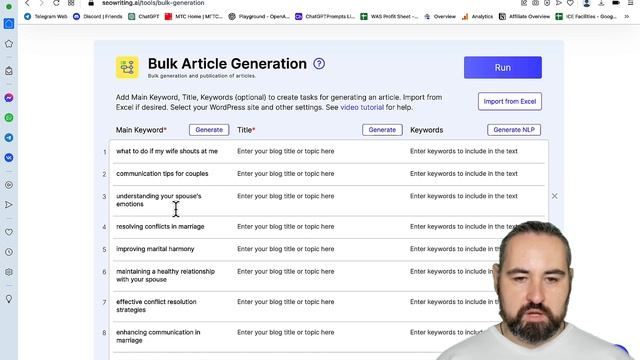This screenshot has width=640, height=360.
Task: Open ICE Facilities Google bookmark
Action: (586, 17)
